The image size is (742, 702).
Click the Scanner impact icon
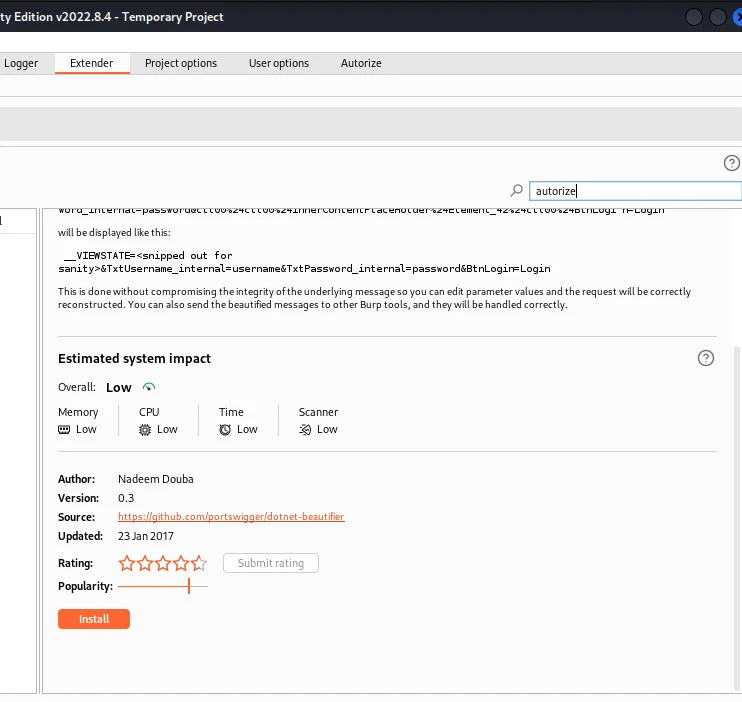point(305,429)
